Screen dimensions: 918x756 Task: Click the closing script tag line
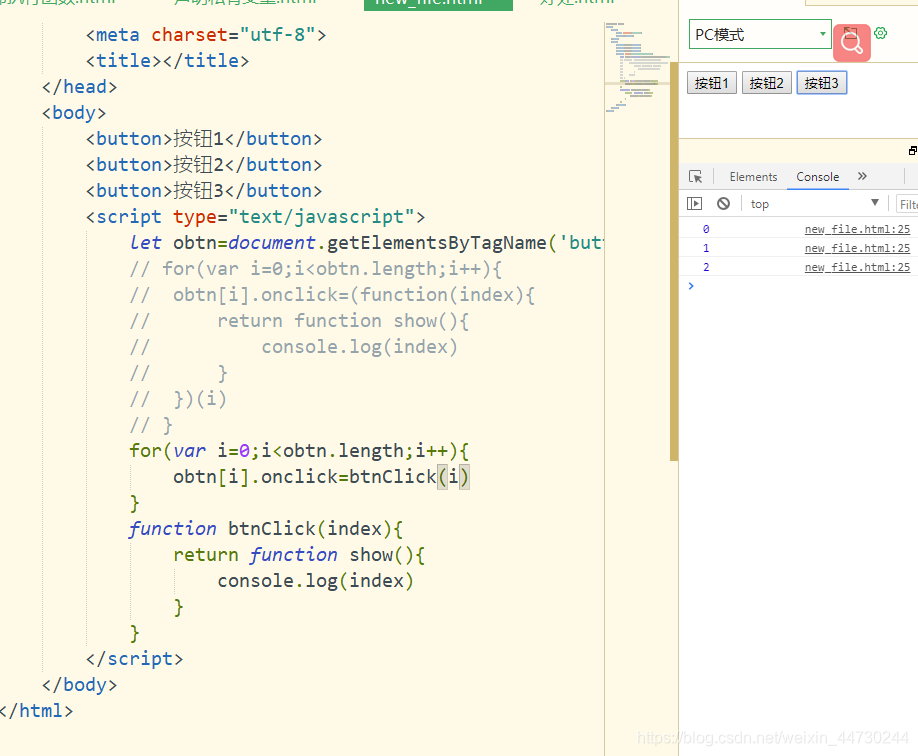pos(135,659)
